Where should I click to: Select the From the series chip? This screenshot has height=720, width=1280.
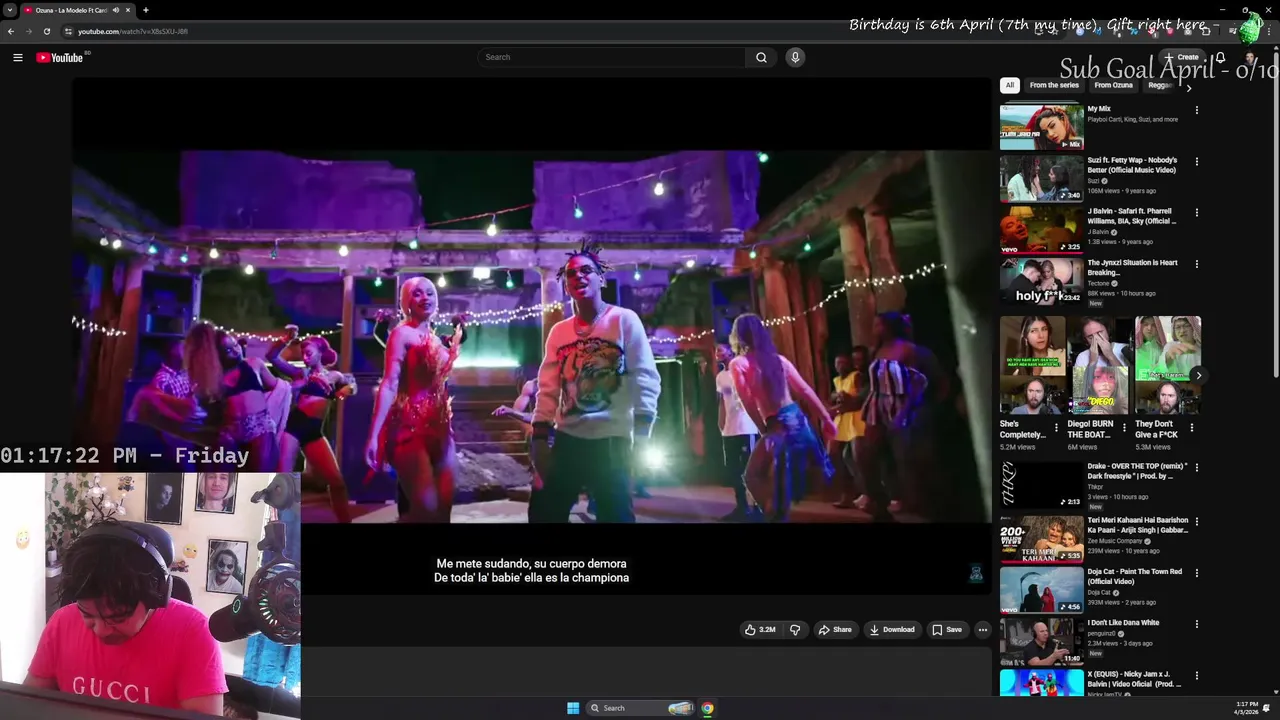[x=1054, y=85]
